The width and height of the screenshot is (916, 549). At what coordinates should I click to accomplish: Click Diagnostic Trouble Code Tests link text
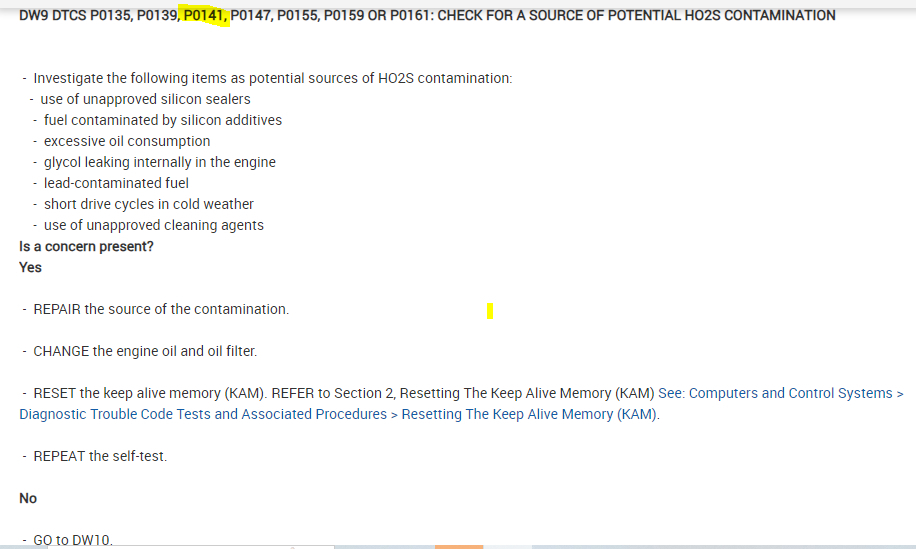tap(203, 414)
